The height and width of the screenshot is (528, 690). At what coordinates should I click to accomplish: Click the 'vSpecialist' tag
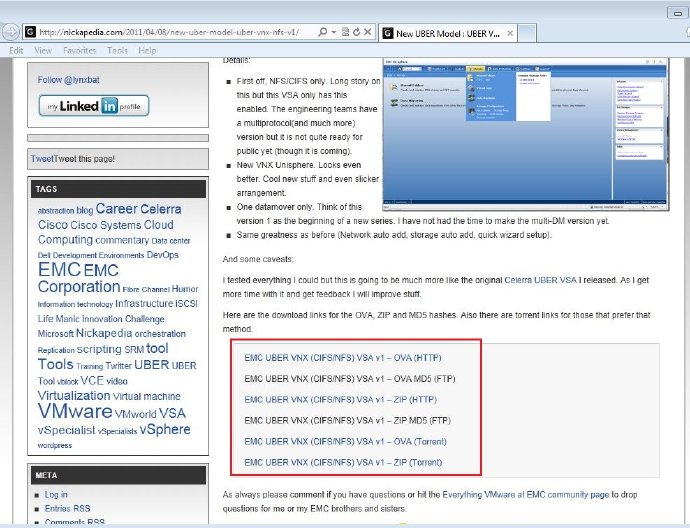tap(66, 430)
